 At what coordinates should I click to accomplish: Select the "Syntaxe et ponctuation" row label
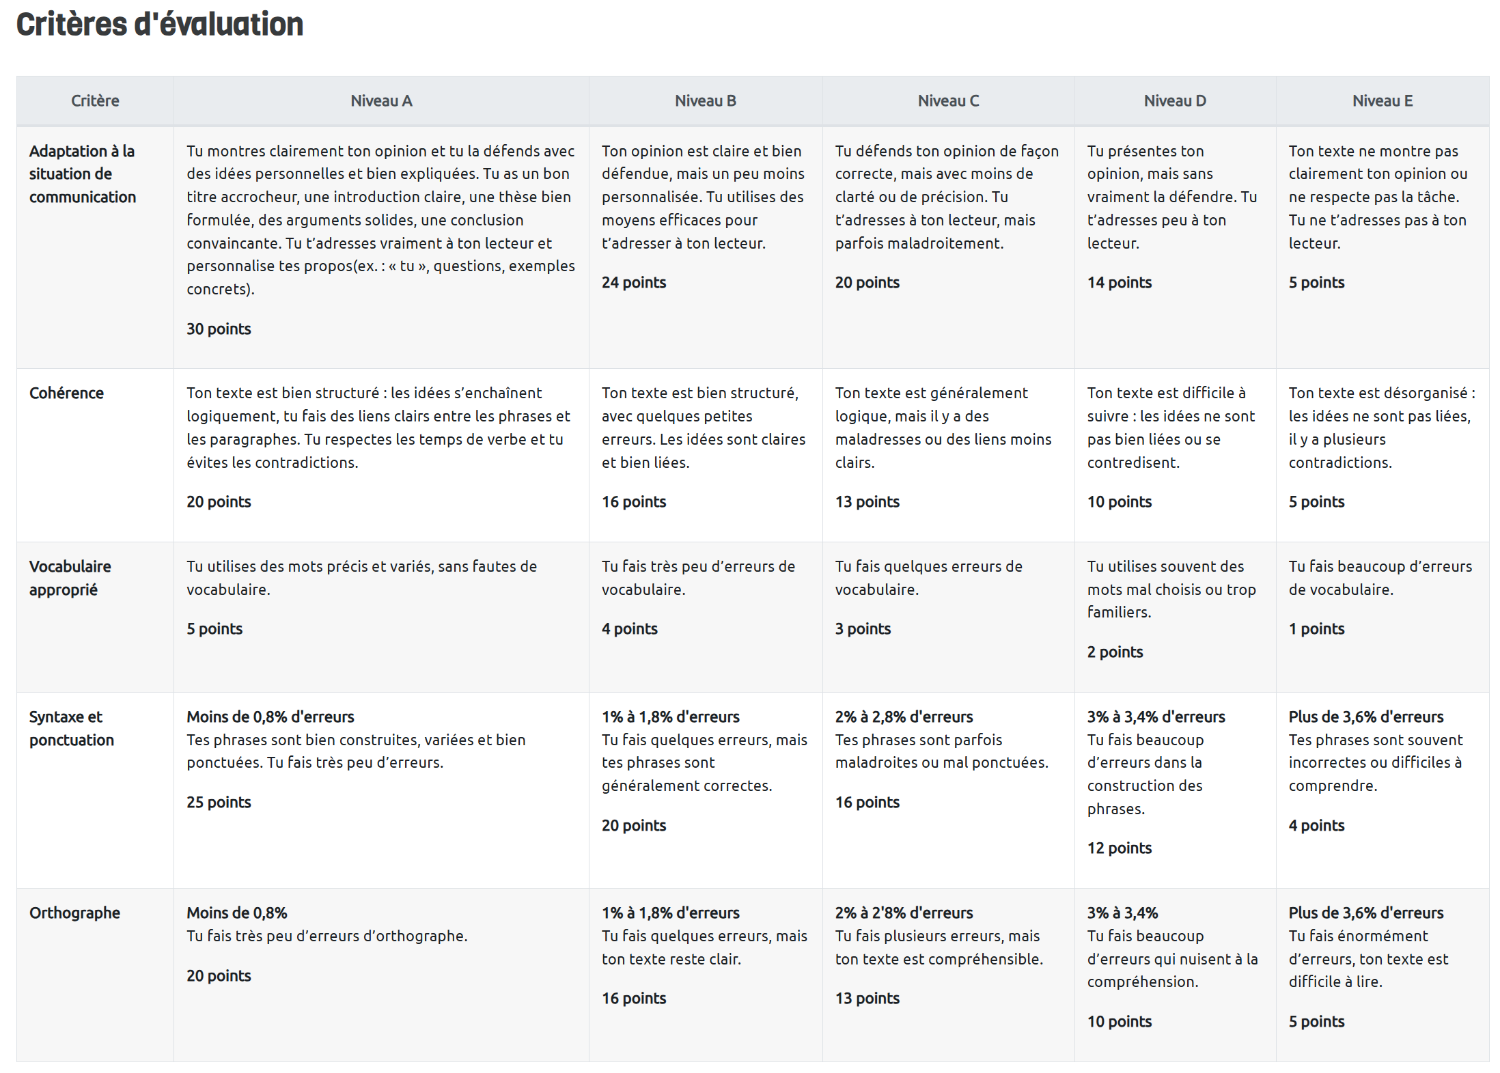pyautogui.click(x=71, y=728)
